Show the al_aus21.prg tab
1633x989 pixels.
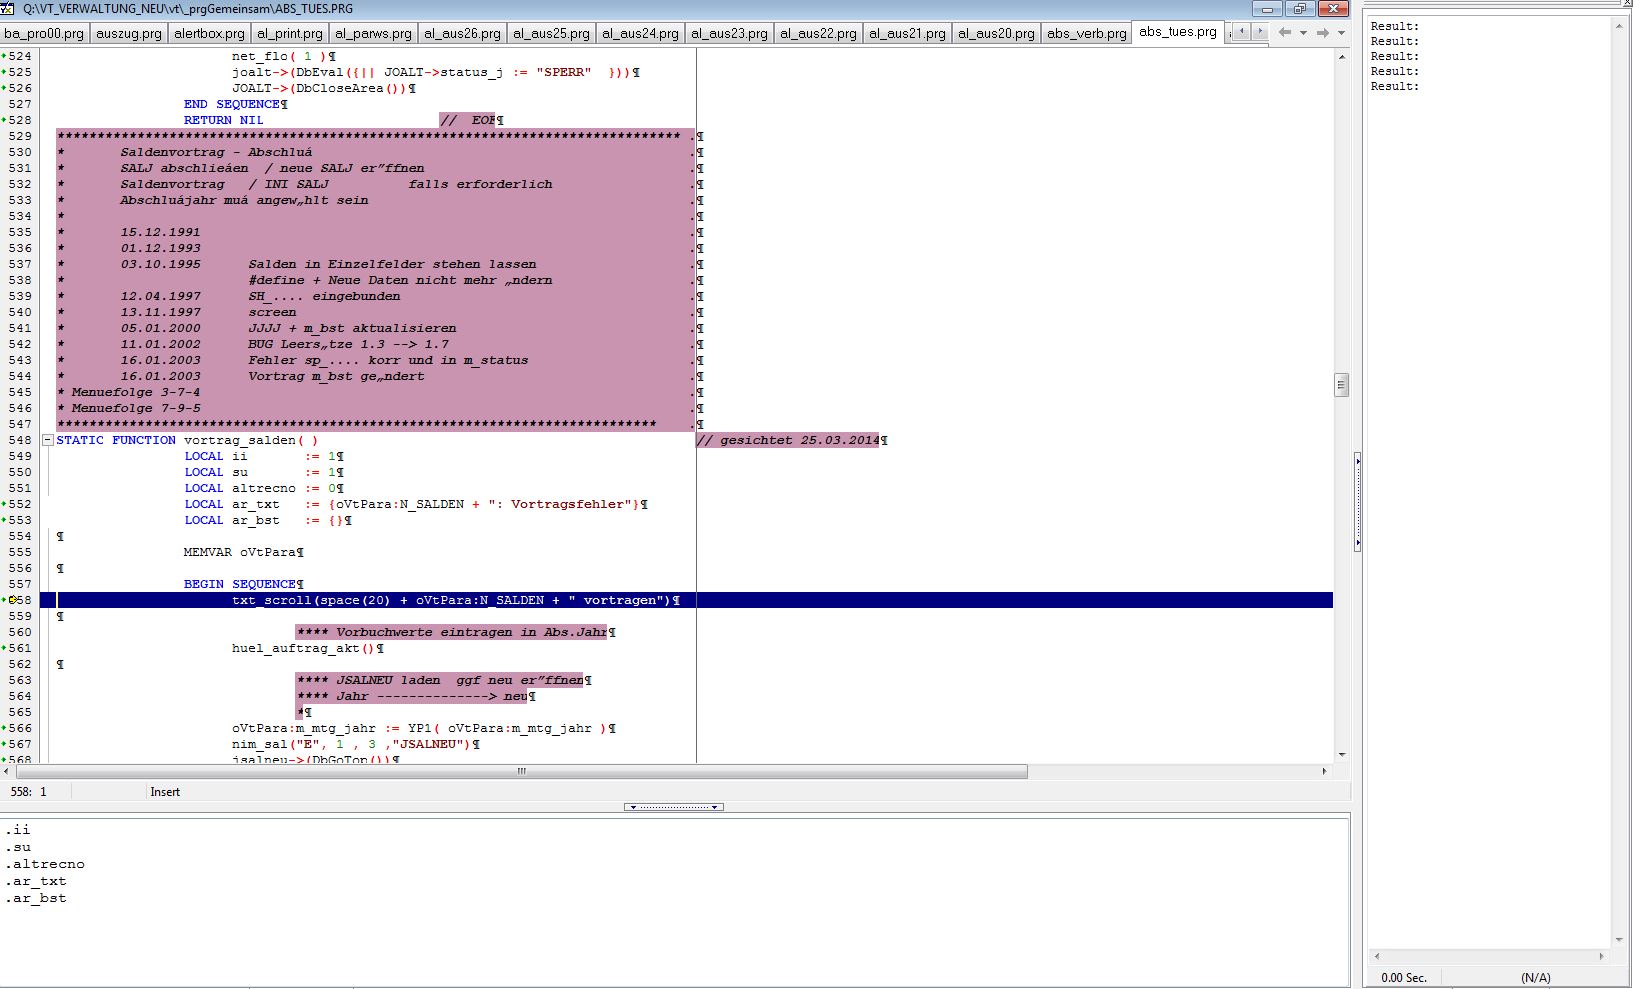(x=907, y=33)
